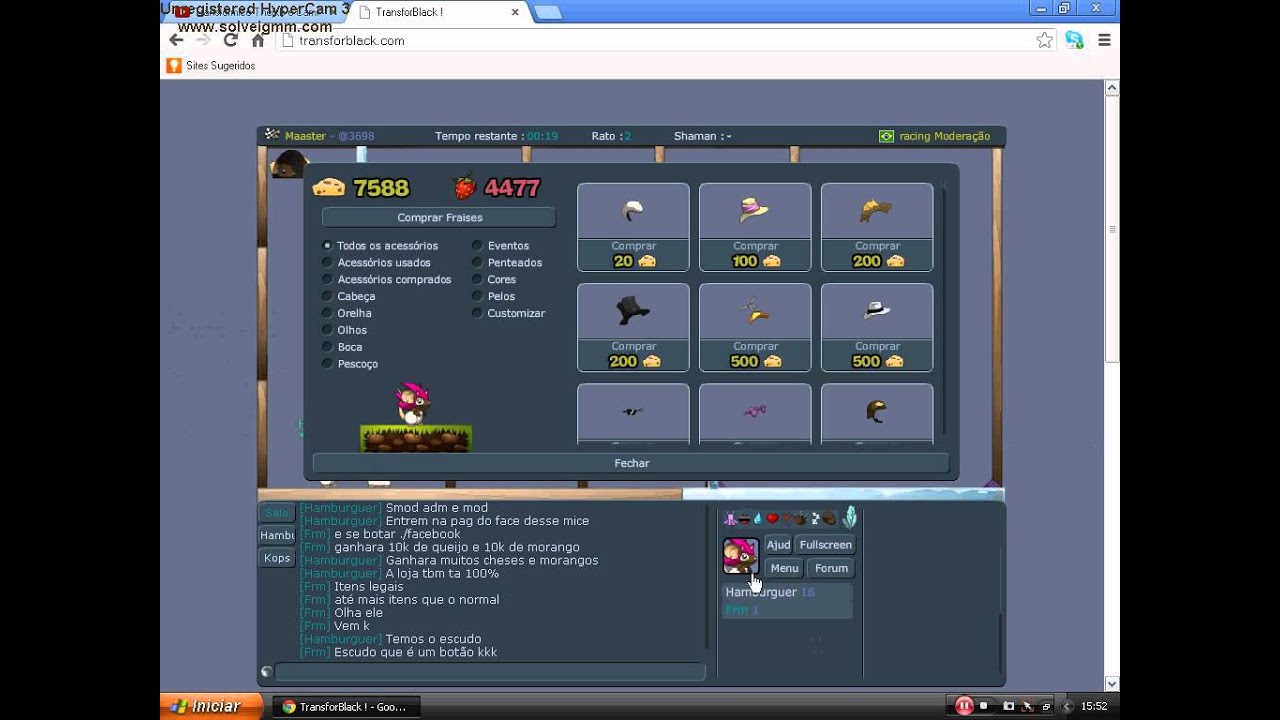Click the black top hat item icon
This screenshot has width=1280, height=720.
coord(633,311)
